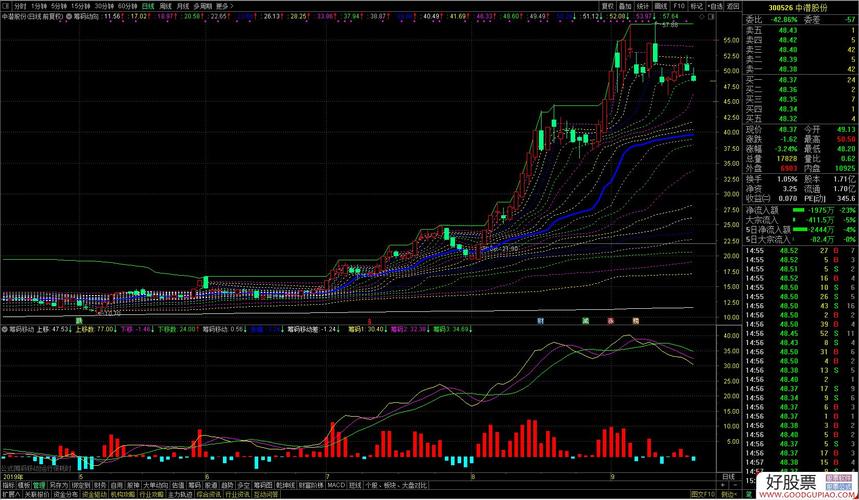This screenshot has width=859, height=500.
Task: Select the MACD indicator tab
Action: (x=336, y=485)
